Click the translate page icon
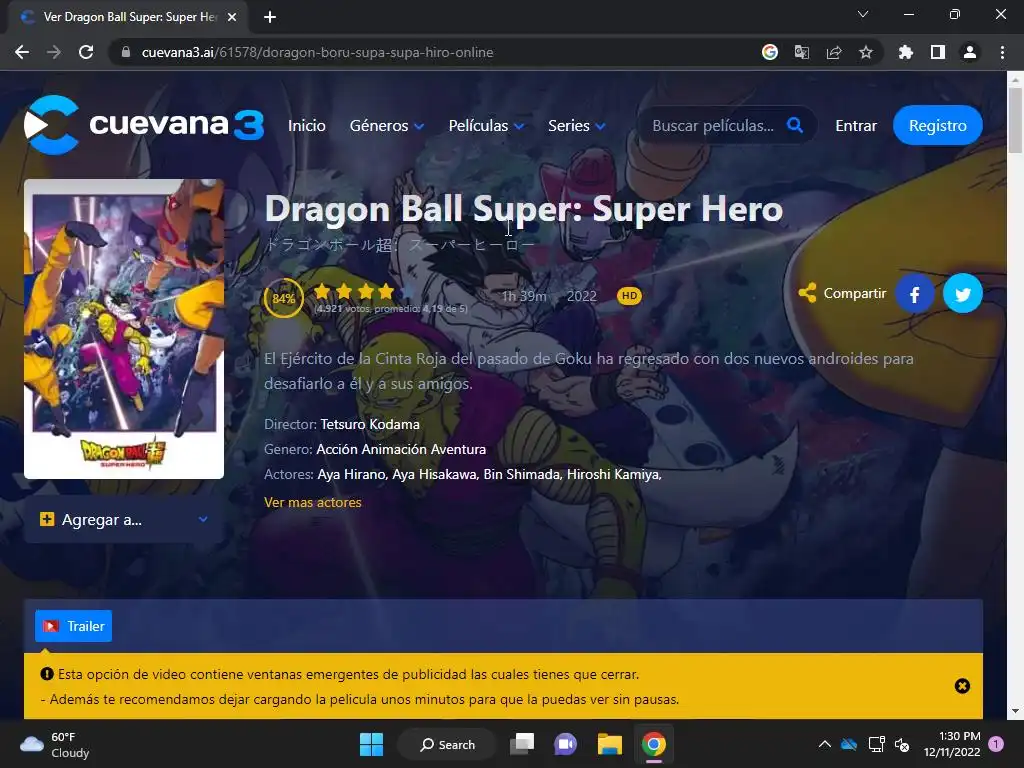 (x=802, y=52)
